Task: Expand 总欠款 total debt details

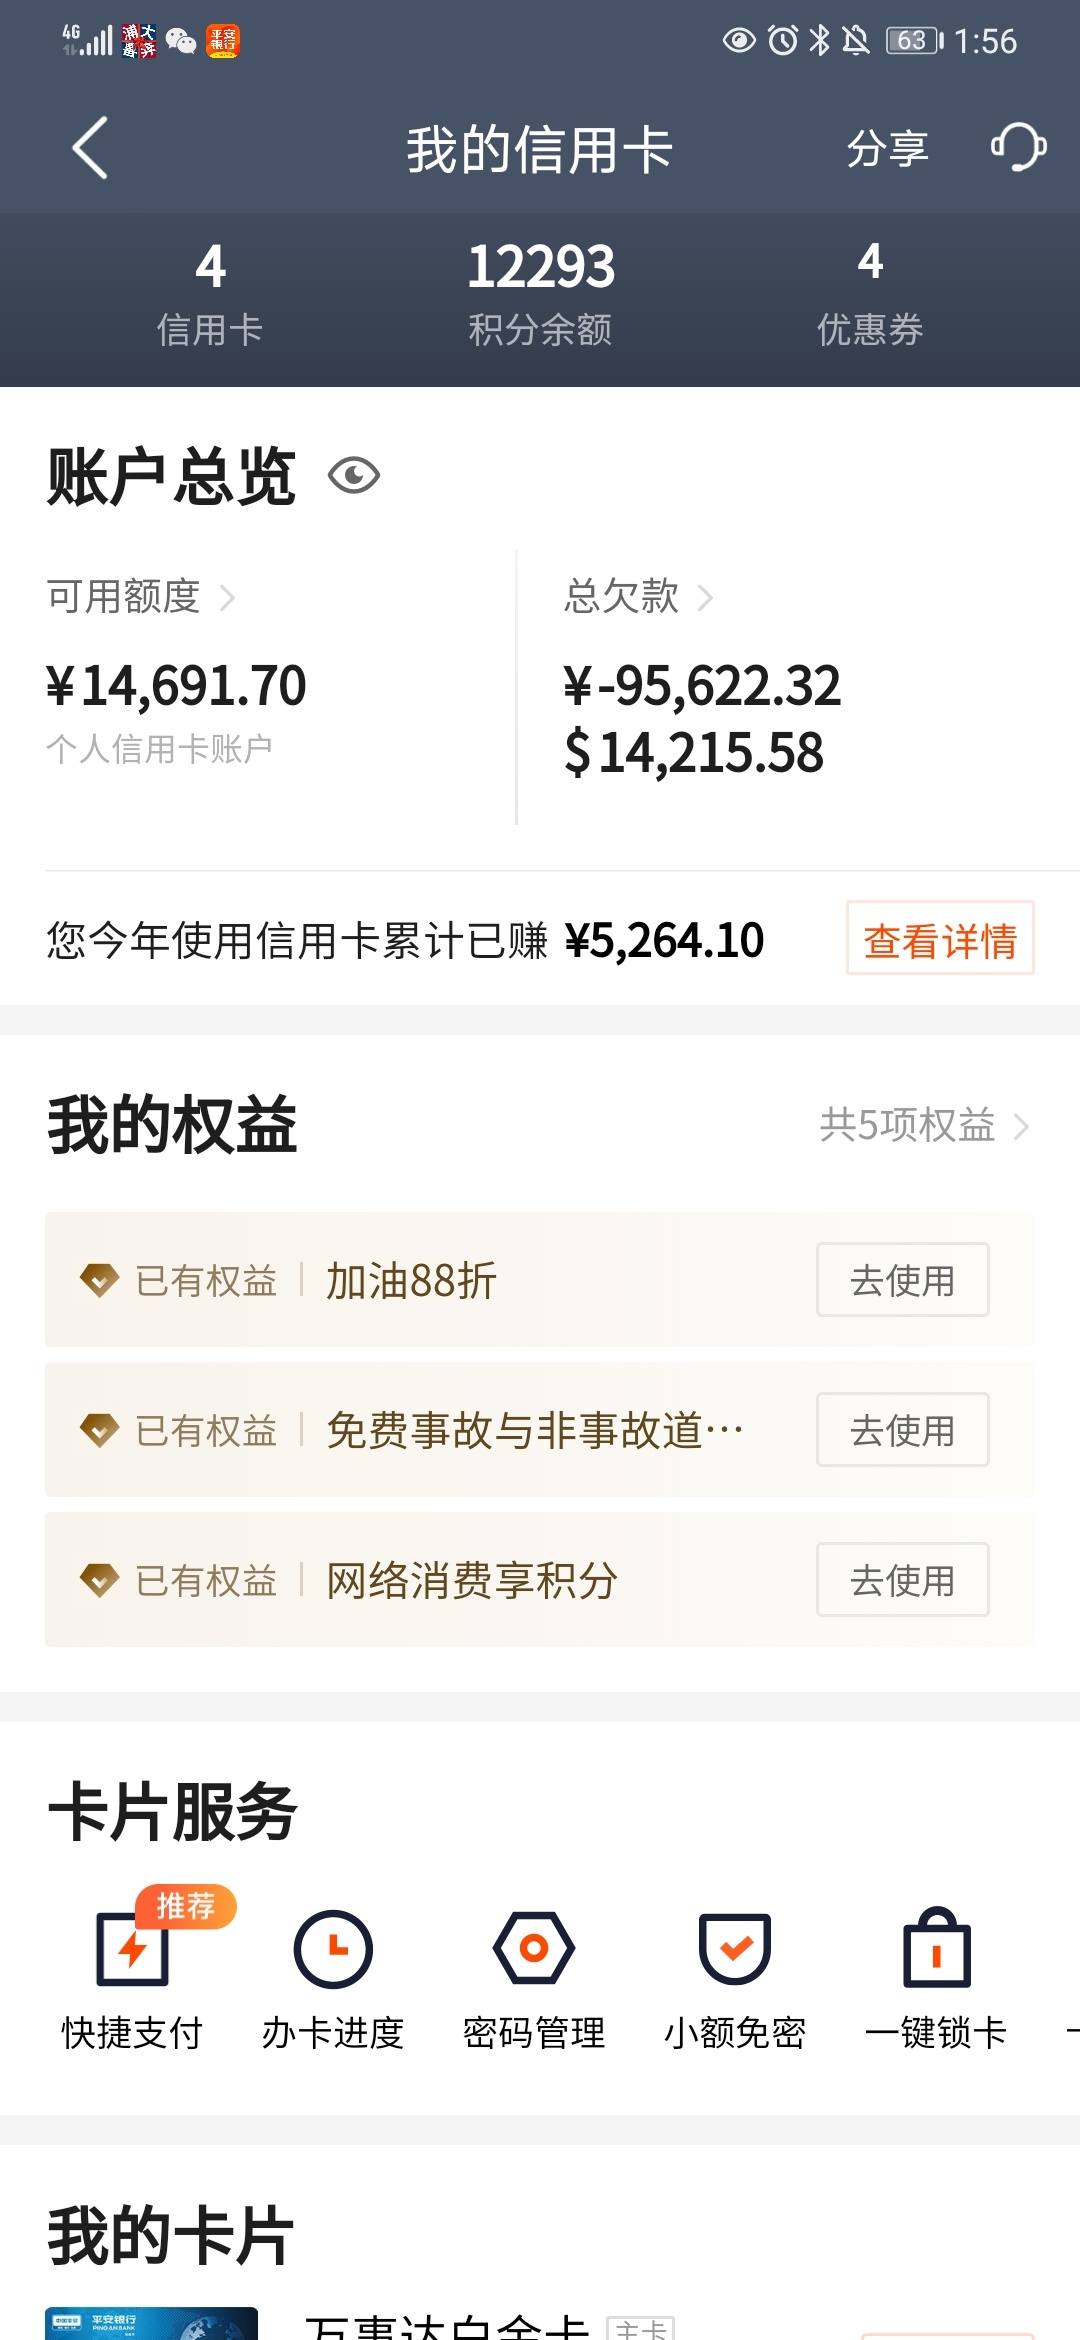Action: point(638,597)
